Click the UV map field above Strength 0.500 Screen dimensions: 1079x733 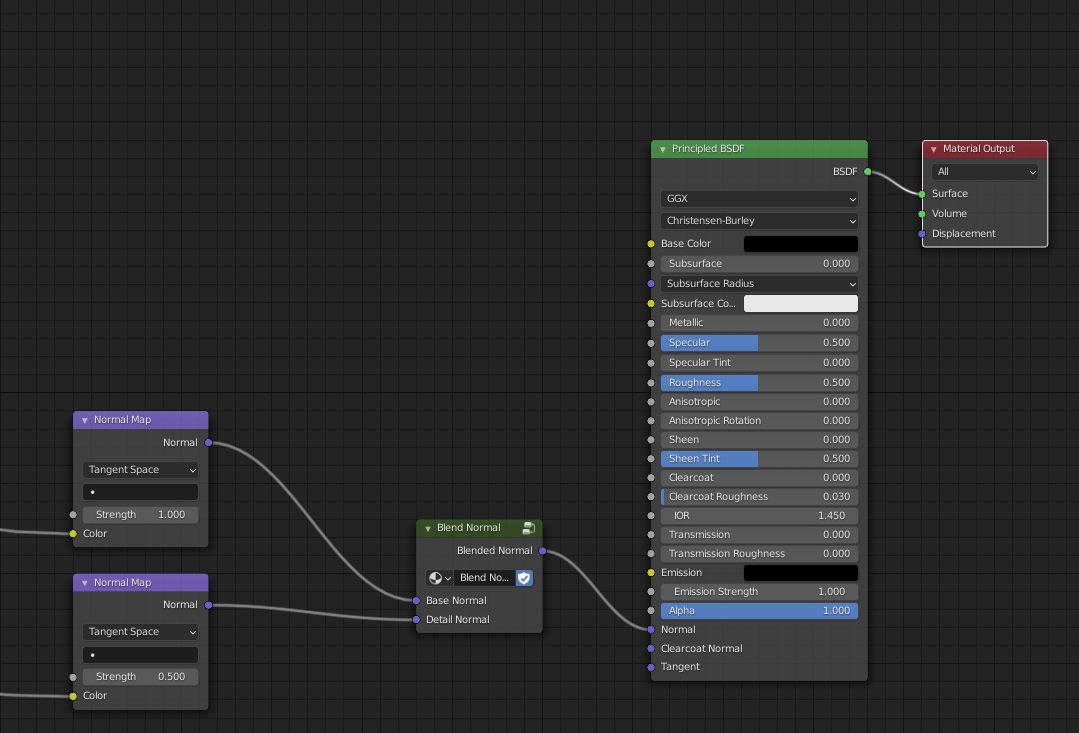140,655
